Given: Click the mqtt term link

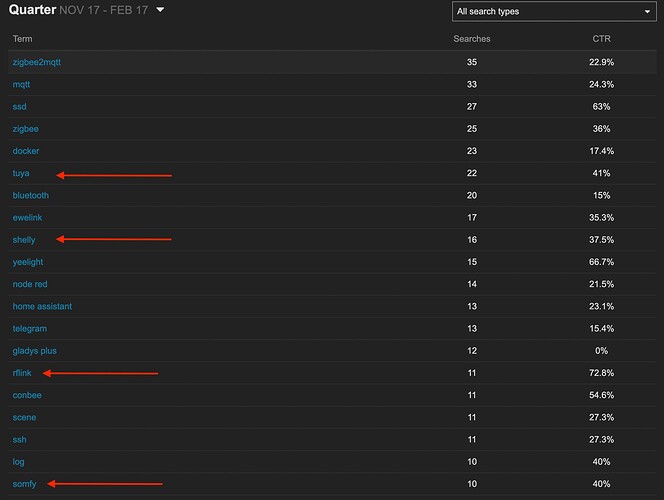Looking at the screenshot, I should pyautogui.click(x=21, y=85).
